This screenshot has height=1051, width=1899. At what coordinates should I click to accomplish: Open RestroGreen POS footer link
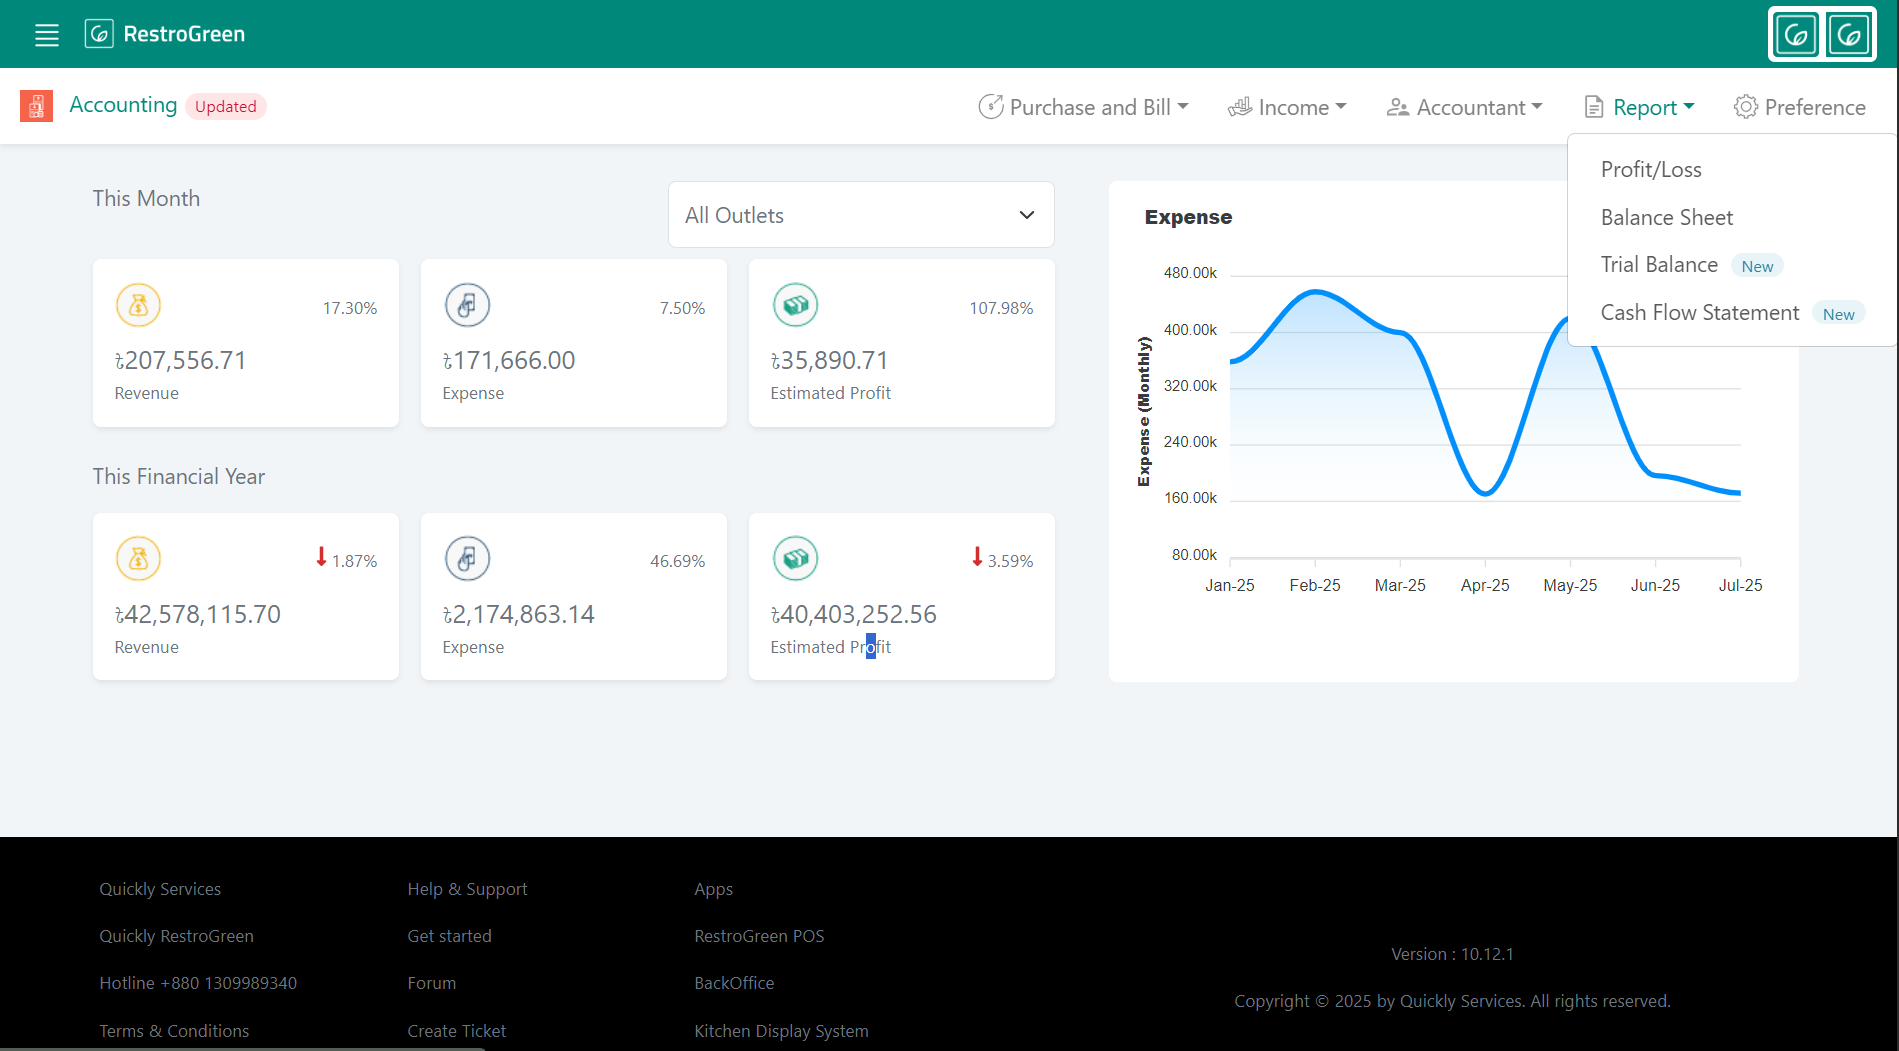pos(759,936)
